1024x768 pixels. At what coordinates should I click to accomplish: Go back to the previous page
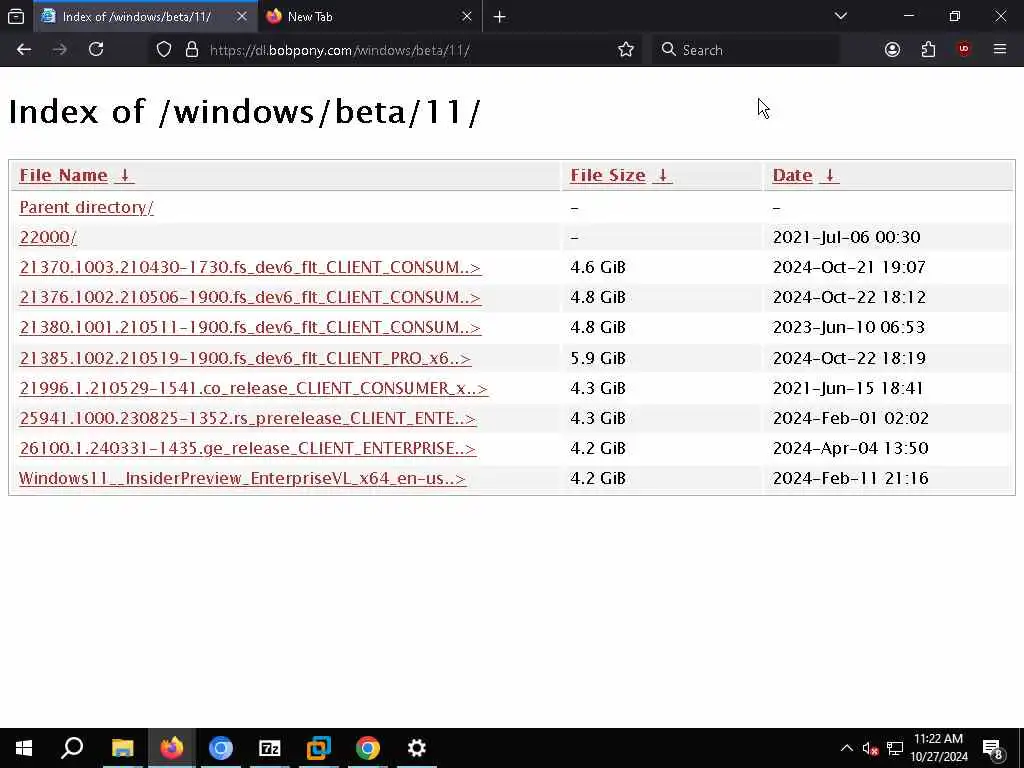(24, 50)
